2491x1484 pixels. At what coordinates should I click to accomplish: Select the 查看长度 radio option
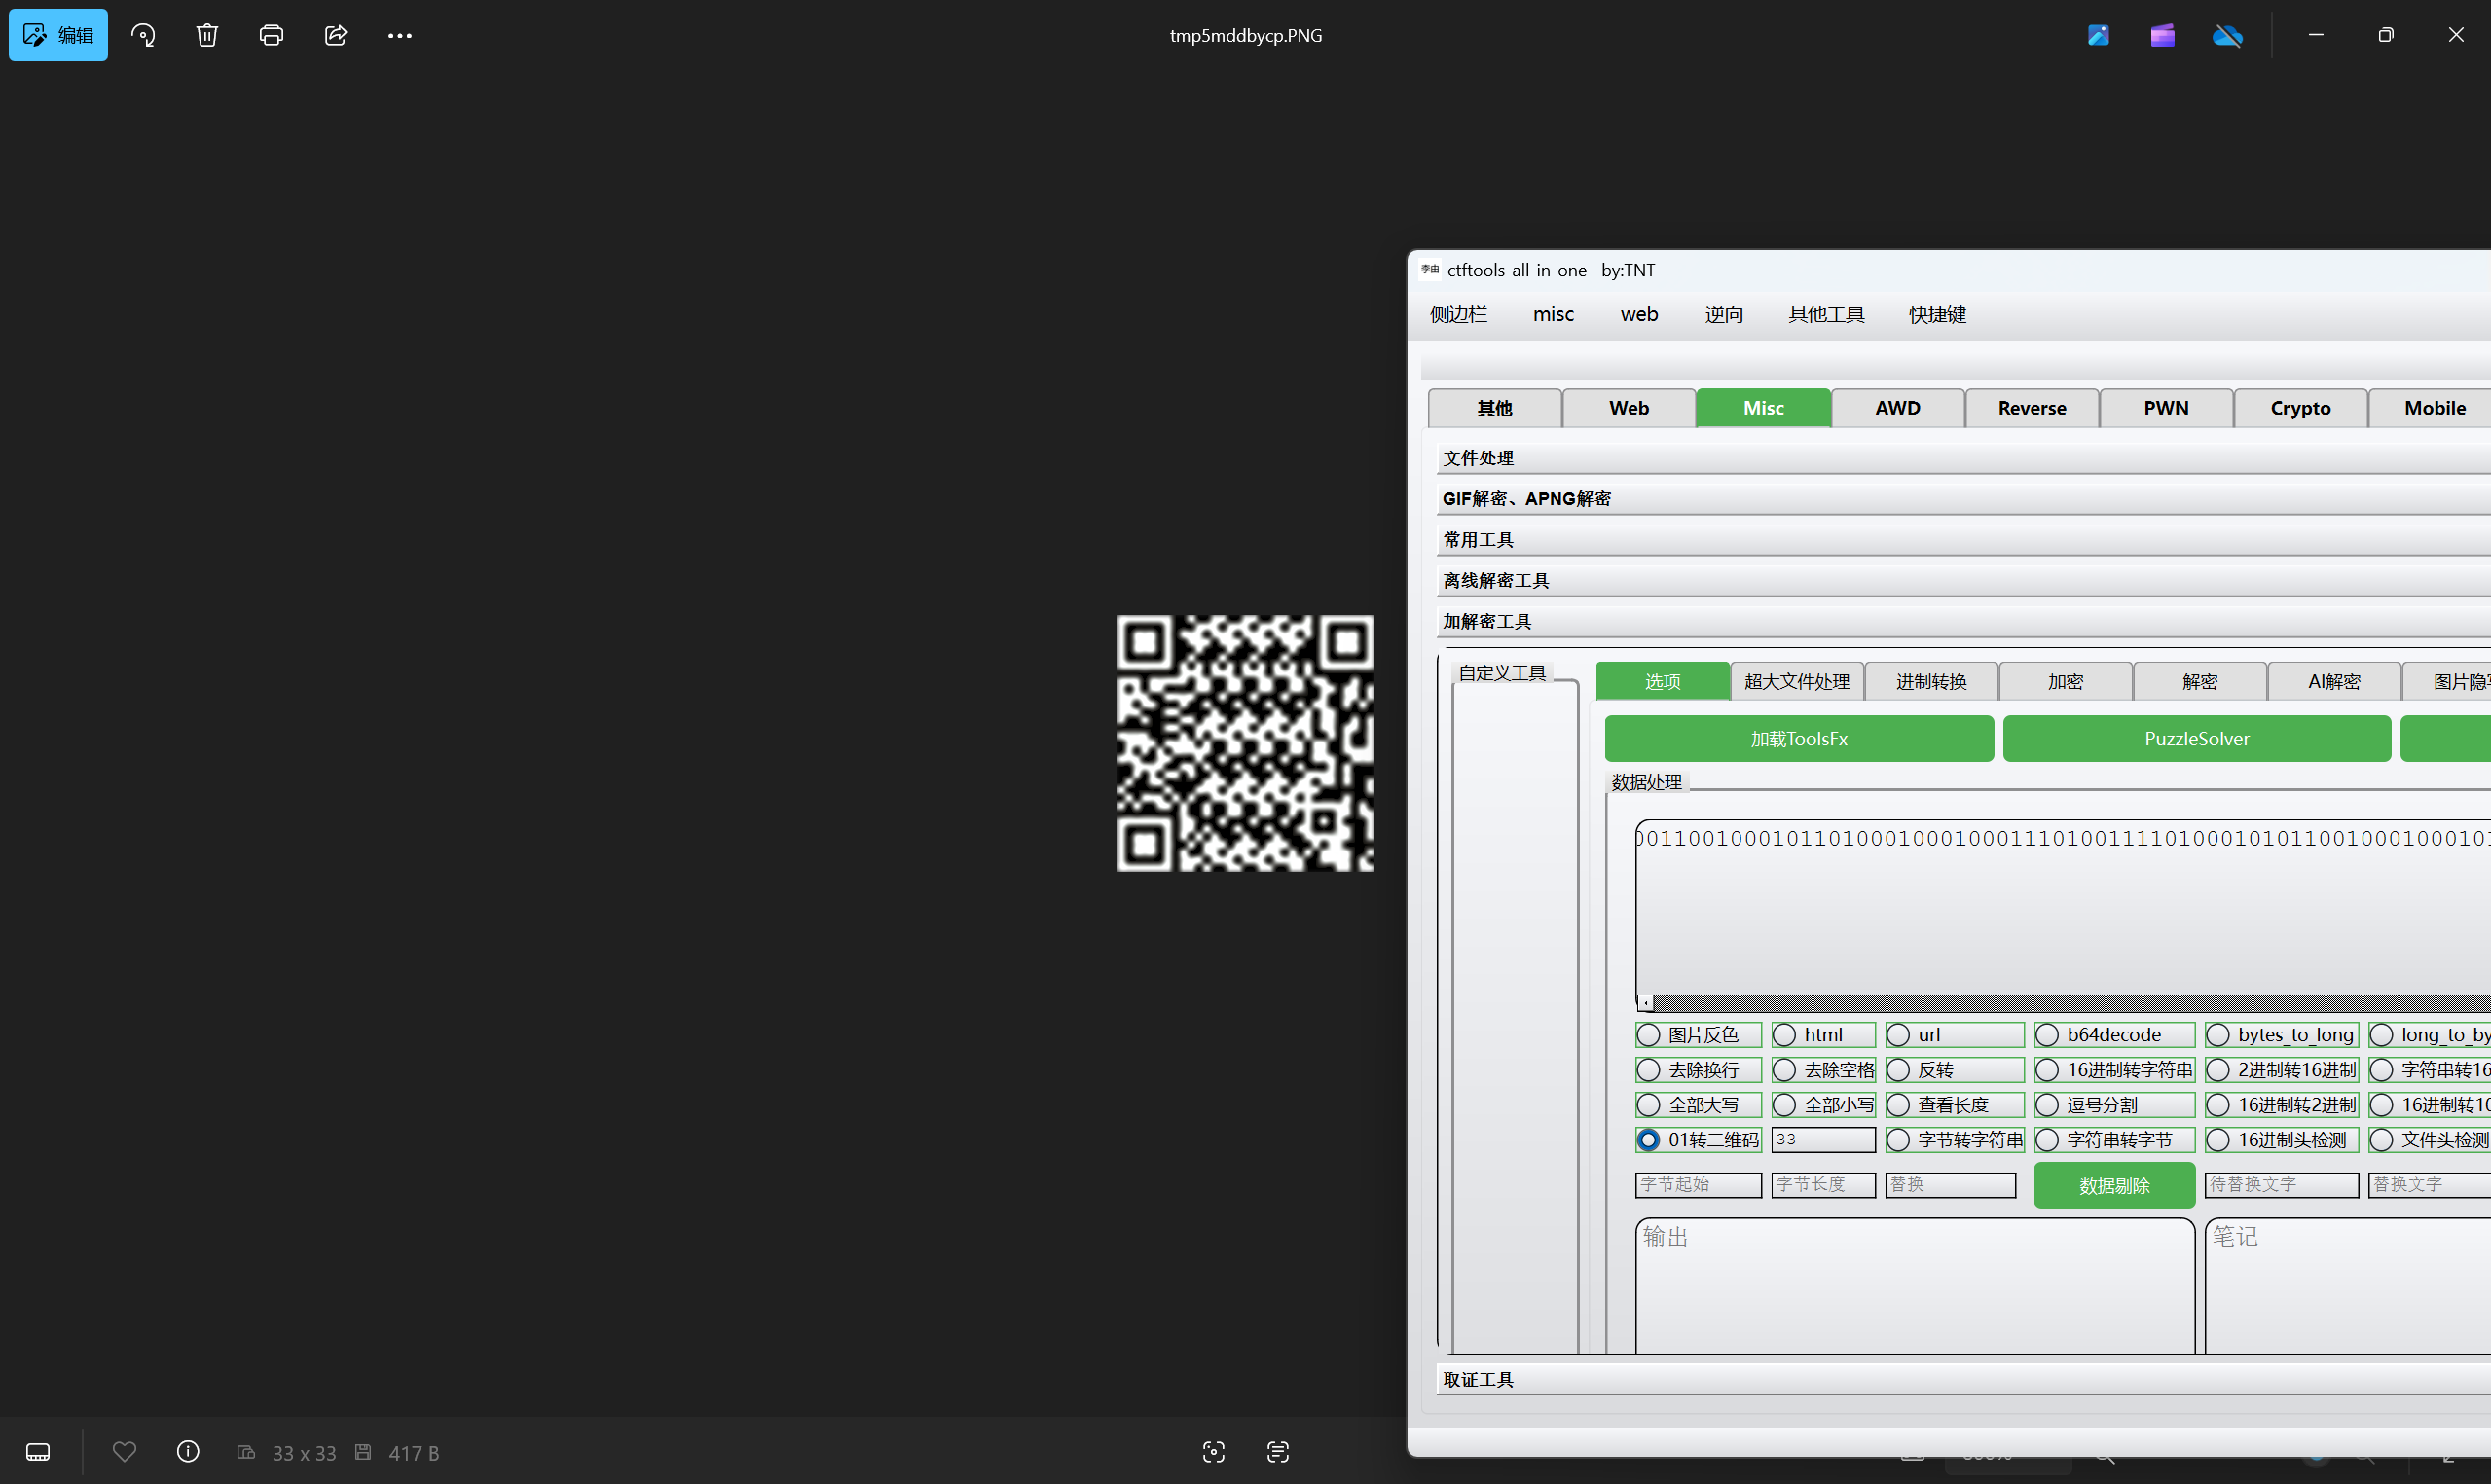1954,1105
